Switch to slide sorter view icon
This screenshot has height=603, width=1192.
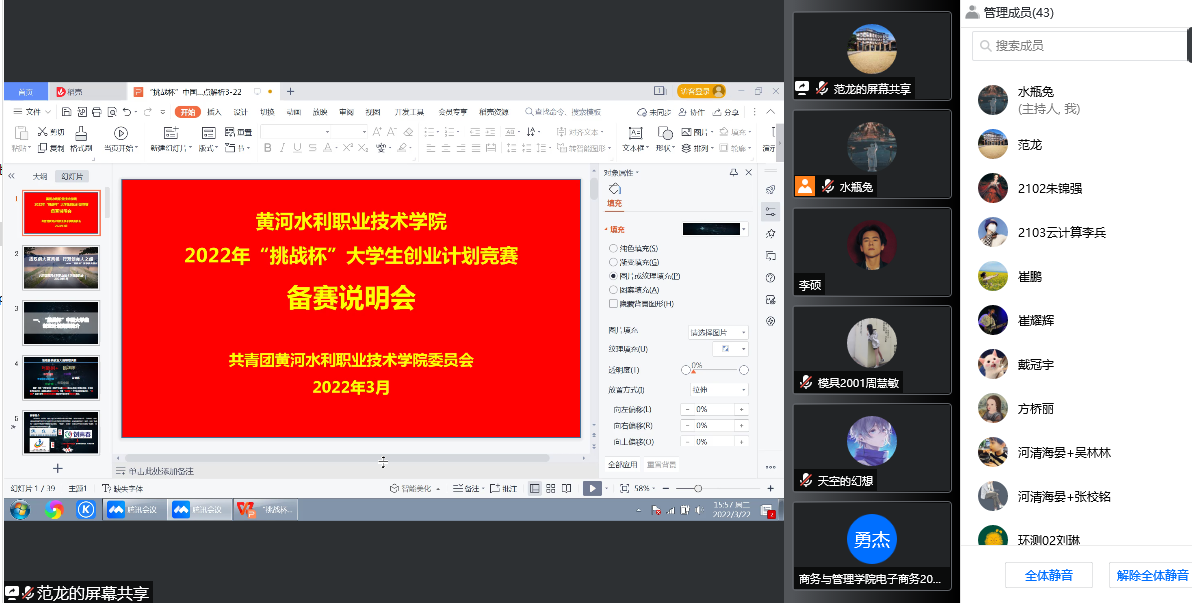click(550, 488)
